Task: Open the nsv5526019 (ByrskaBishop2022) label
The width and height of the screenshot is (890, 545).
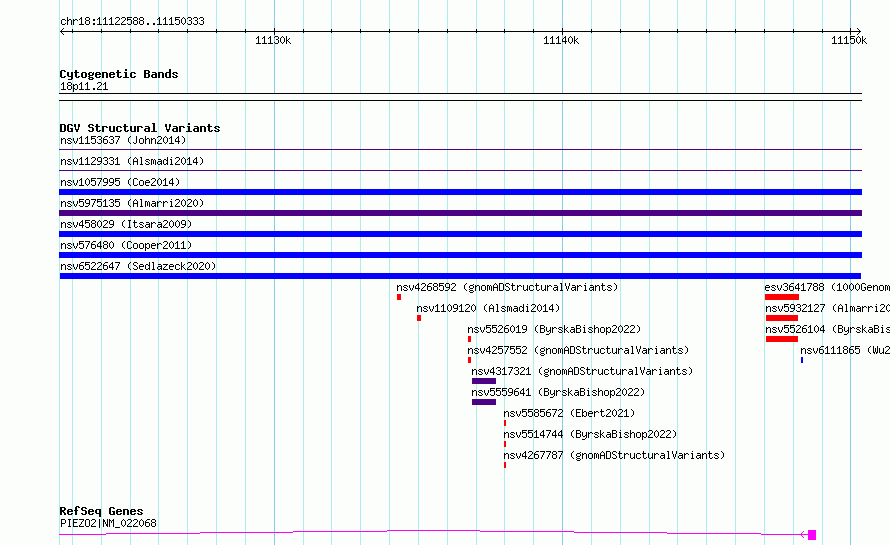Action: (554, 329)
